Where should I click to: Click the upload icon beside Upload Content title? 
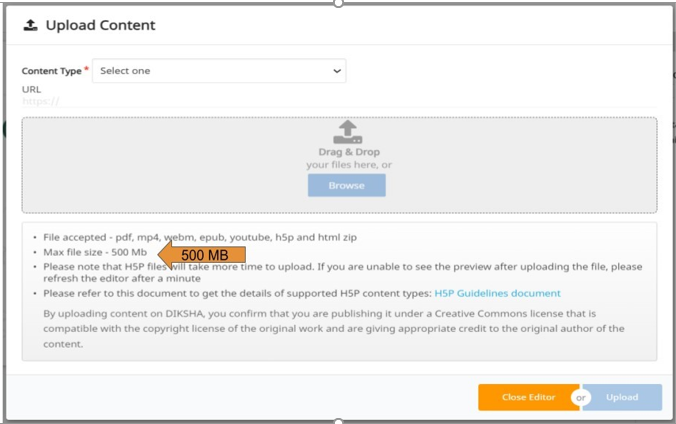[x=30, y=26]
